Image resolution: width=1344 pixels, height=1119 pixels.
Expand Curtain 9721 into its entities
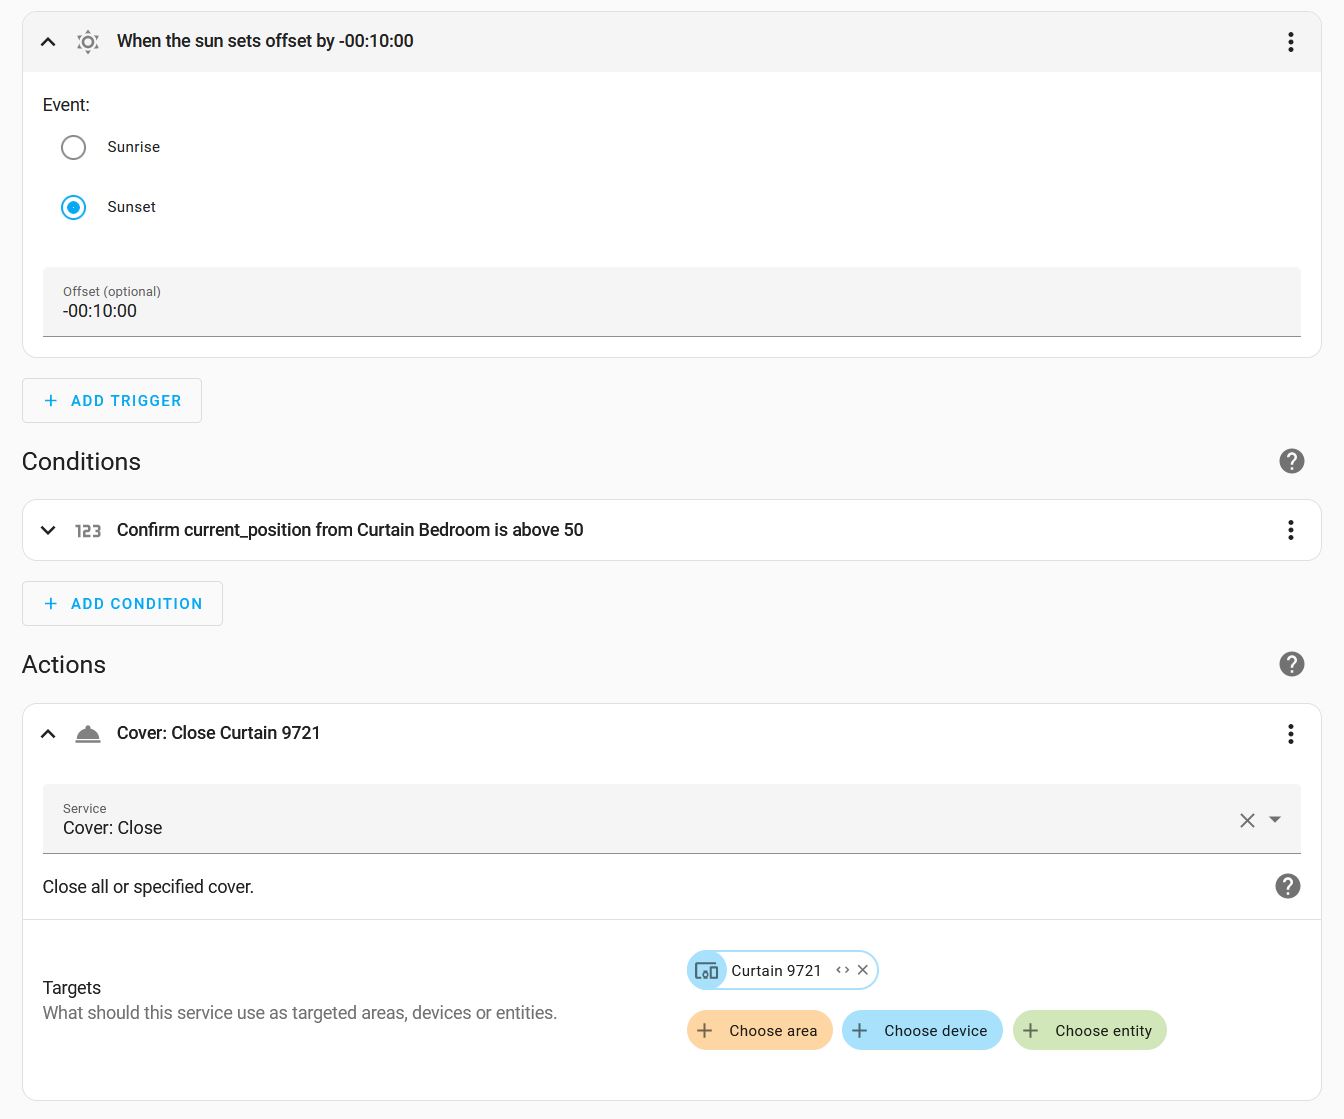click(x=842, y=970)
